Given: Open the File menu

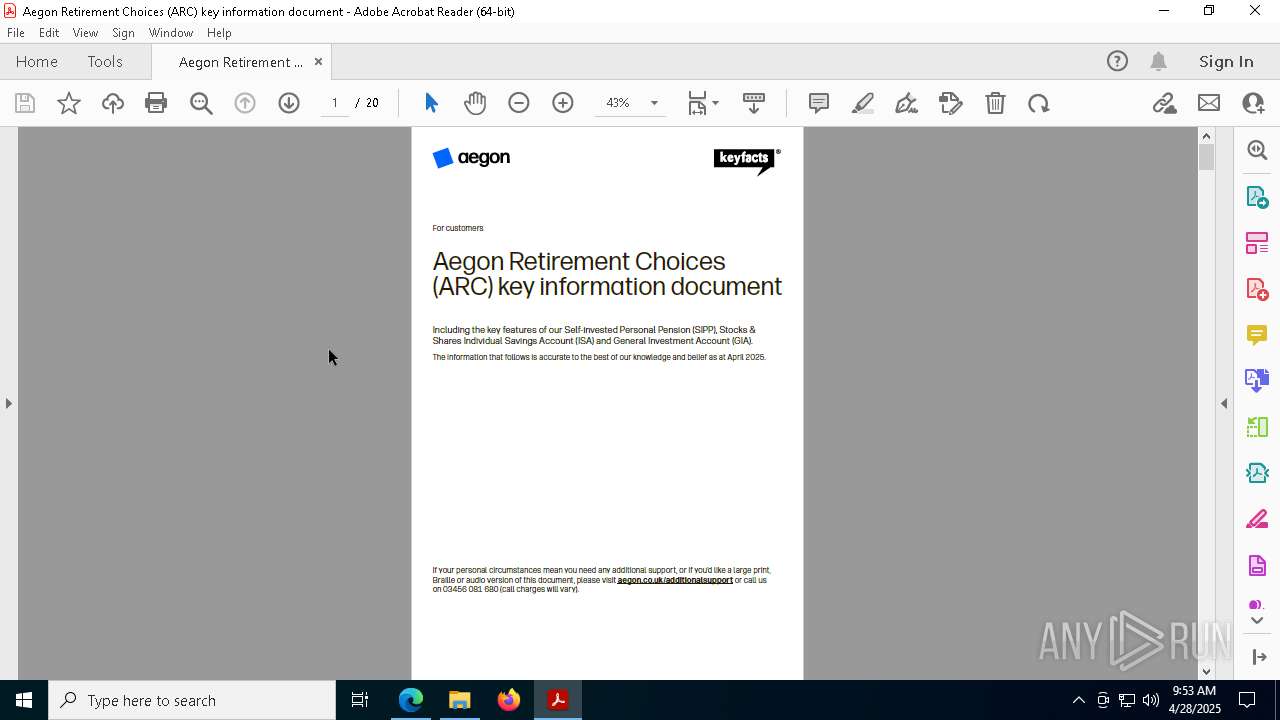Looking at the screenshot, I should point(16,32).
